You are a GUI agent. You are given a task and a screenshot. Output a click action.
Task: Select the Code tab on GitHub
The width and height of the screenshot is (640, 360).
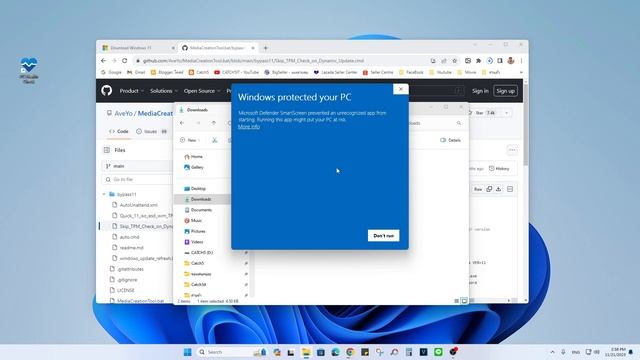[x=119, y=131]
